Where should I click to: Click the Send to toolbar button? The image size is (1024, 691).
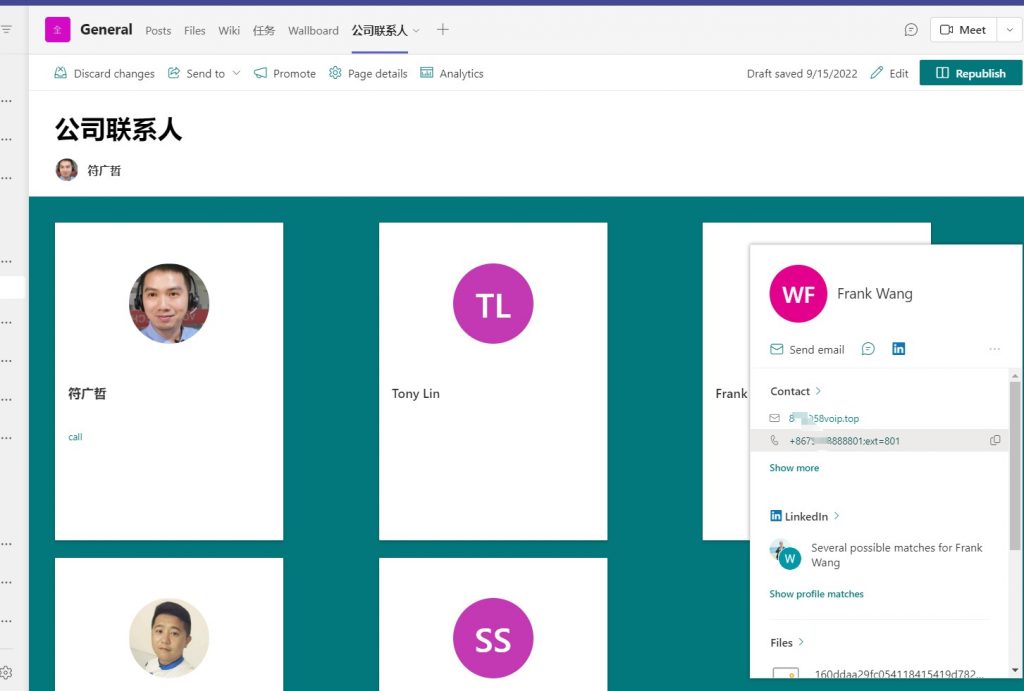click(197, 73)
